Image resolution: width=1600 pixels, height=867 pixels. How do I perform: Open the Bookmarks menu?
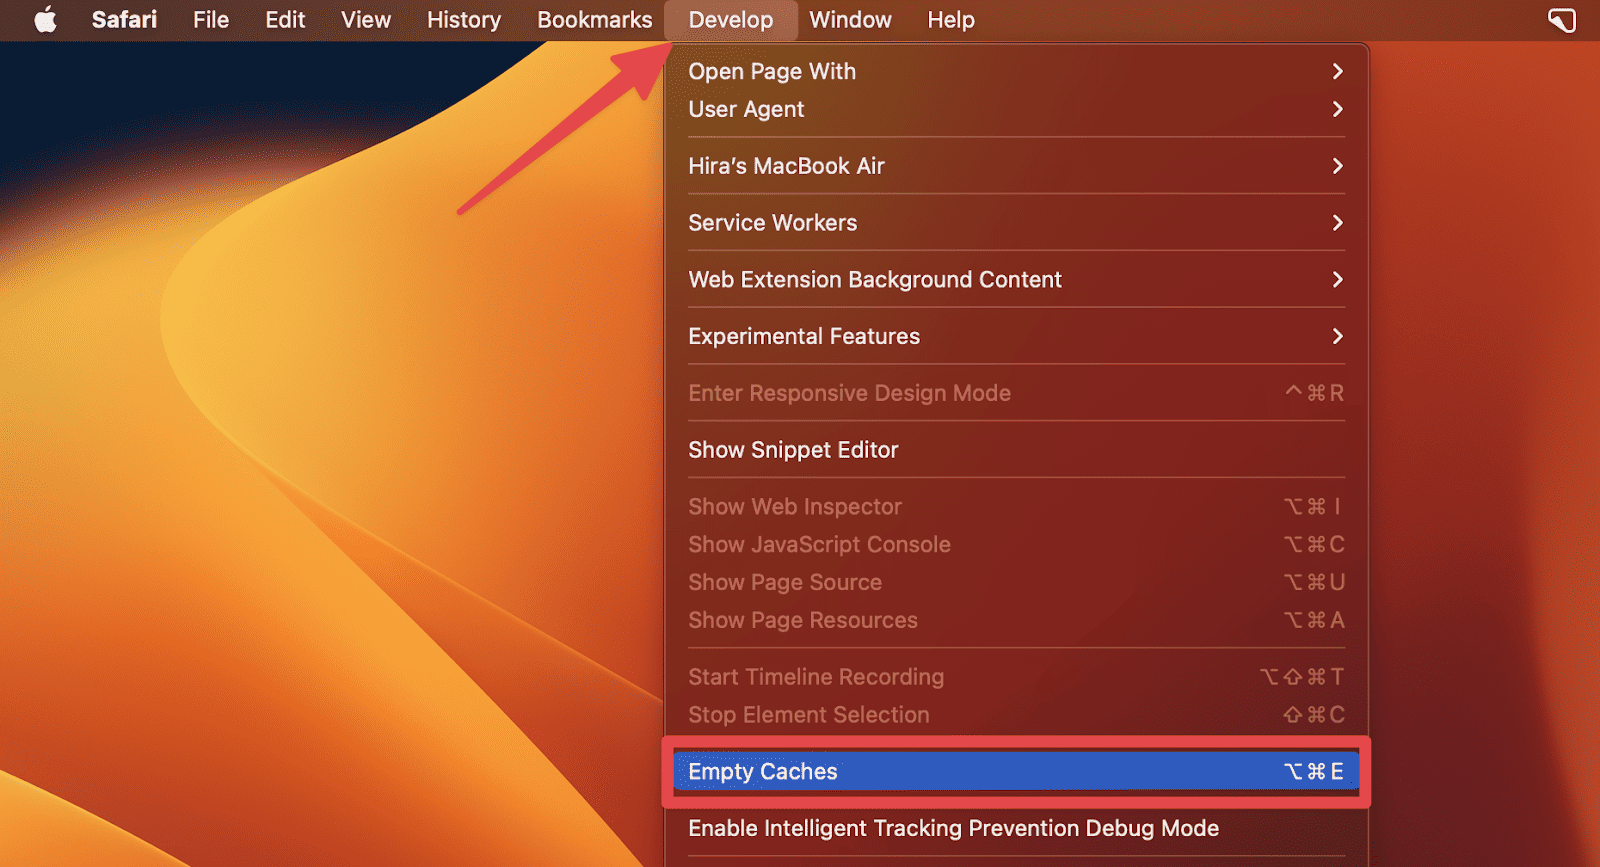coord(595,20)
